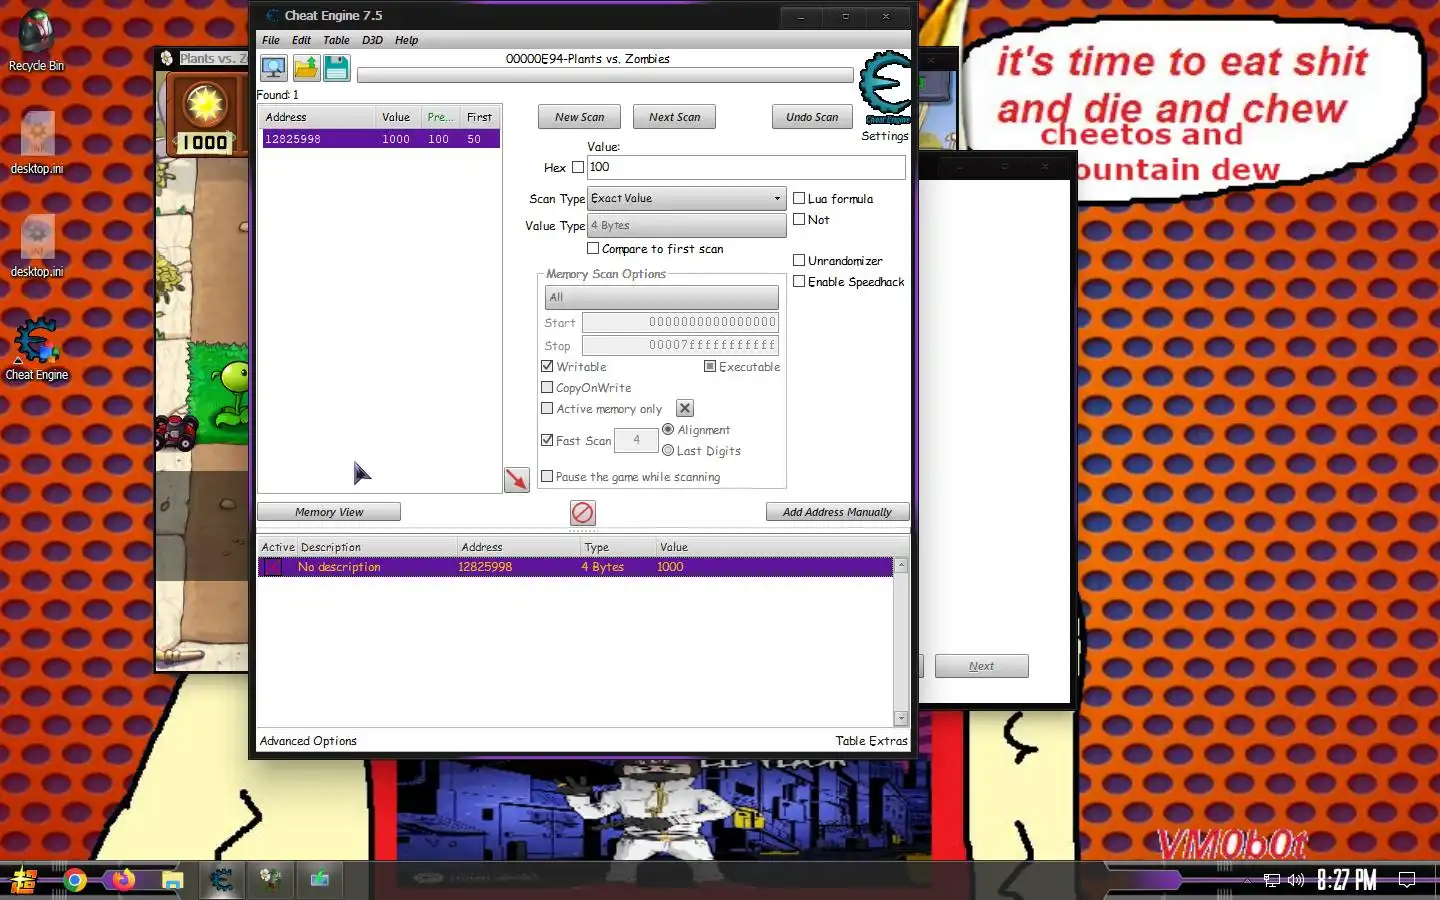Show hidden tray icons chevron

click(x=1247, y=881)
